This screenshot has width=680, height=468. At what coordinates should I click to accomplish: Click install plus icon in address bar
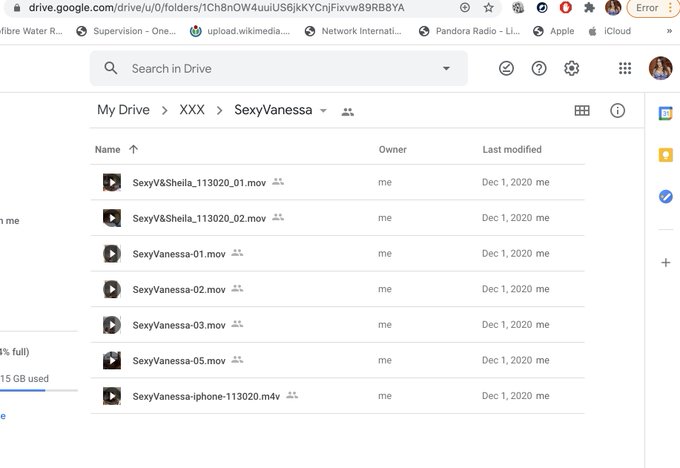(464, 7)
